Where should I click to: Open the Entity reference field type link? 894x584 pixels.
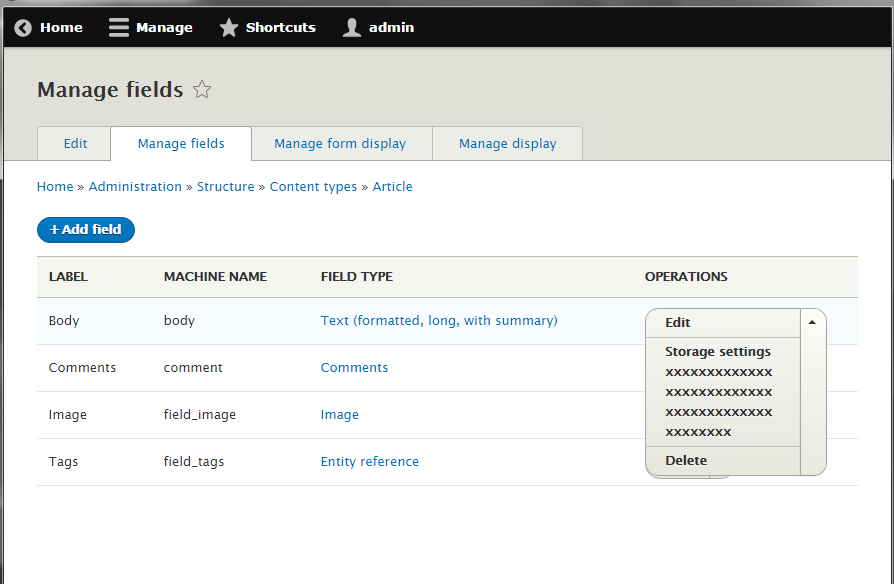pos(369,461)
